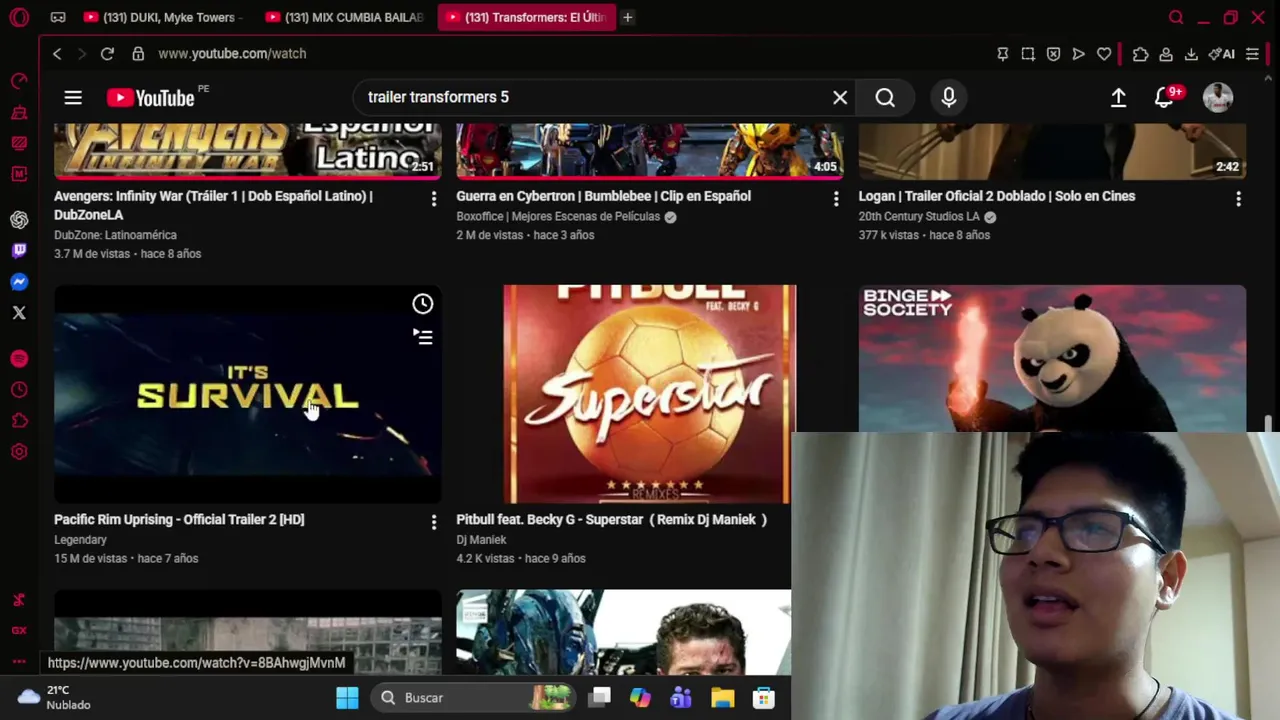Open the Aria AI button in toolbar
The height and width of the screenshot is (720, 1280).
pyautogui.click(x=1221, y=54)
